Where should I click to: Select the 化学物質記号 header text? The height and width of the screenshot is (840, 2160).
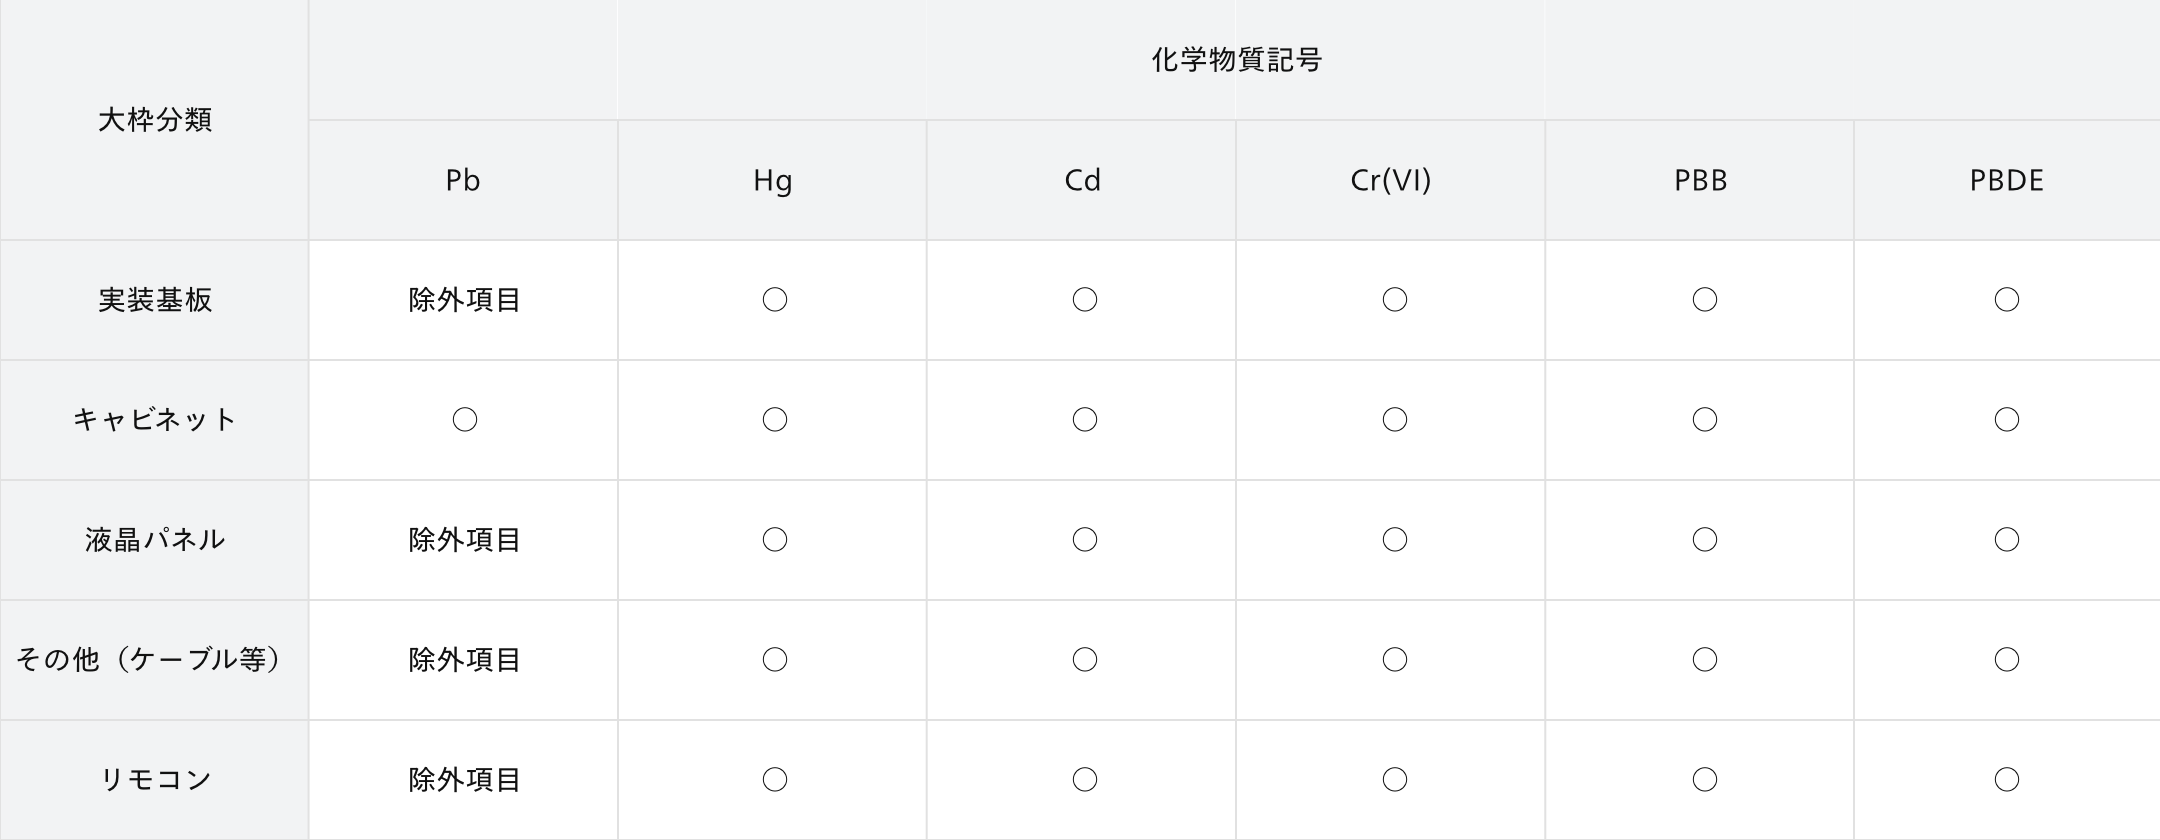pos(1236,60)
